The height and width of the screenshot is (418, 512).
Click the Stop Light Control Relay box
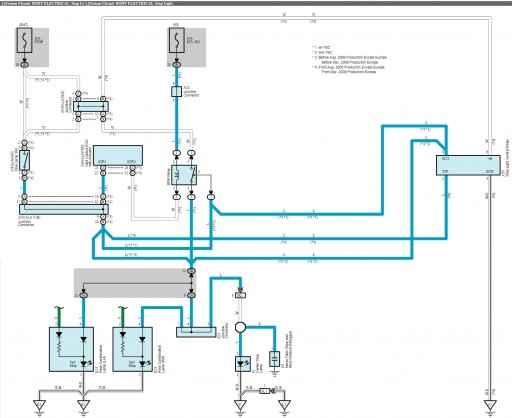[x=468, y=165]
